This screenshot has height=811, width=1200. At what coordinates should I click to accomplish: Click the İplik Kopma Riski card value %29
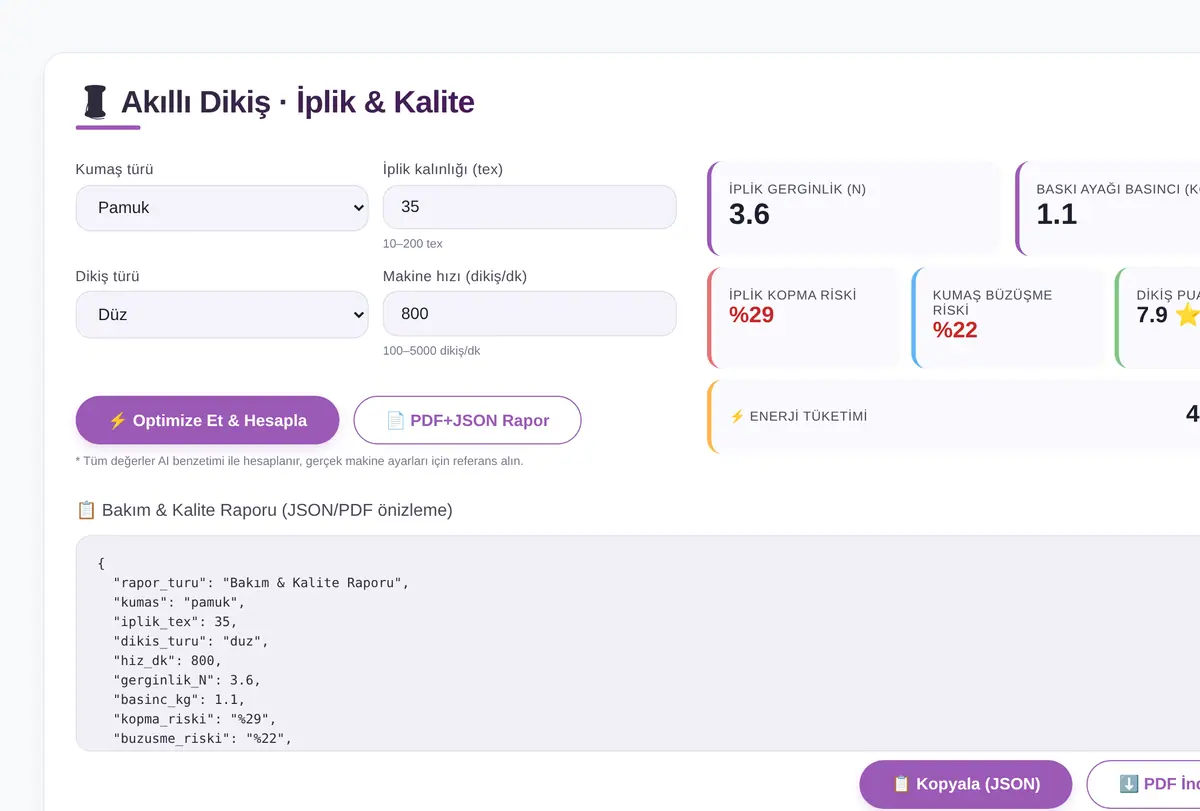[751, 316]
